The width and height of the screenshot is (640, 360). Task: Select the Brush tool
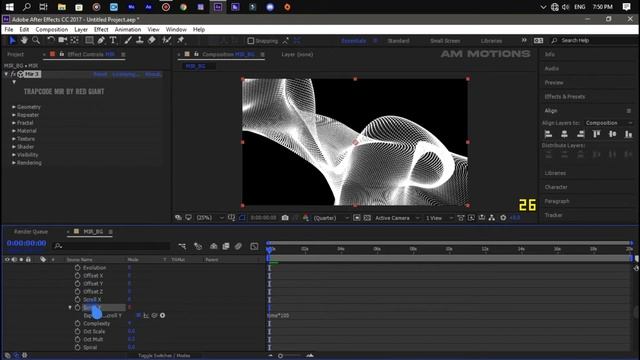click(x=128, y=40)
